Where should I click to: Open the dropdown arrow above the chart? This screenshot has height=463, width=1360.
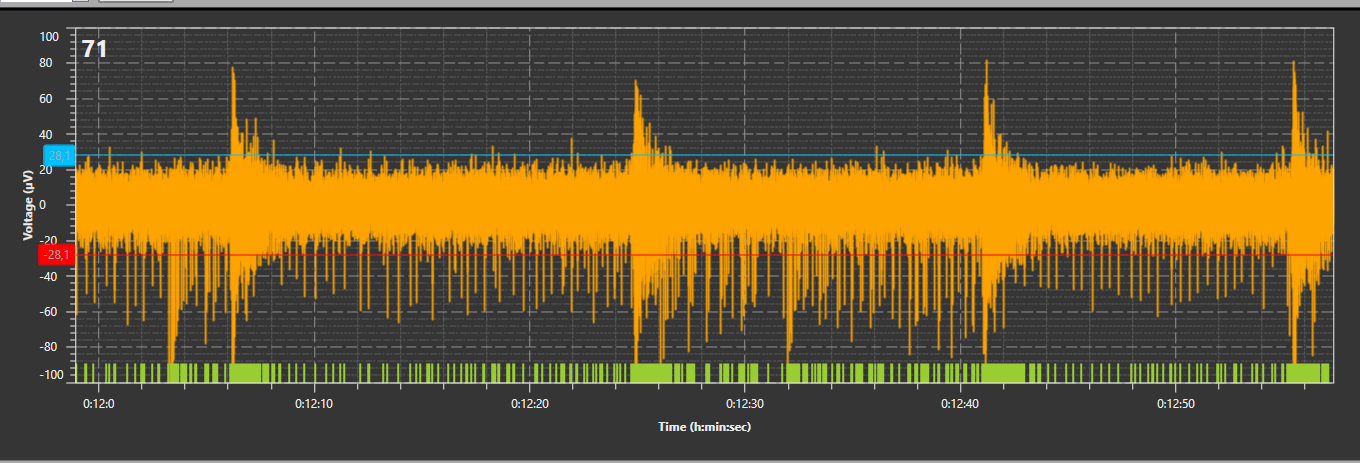tap(81, 1)
